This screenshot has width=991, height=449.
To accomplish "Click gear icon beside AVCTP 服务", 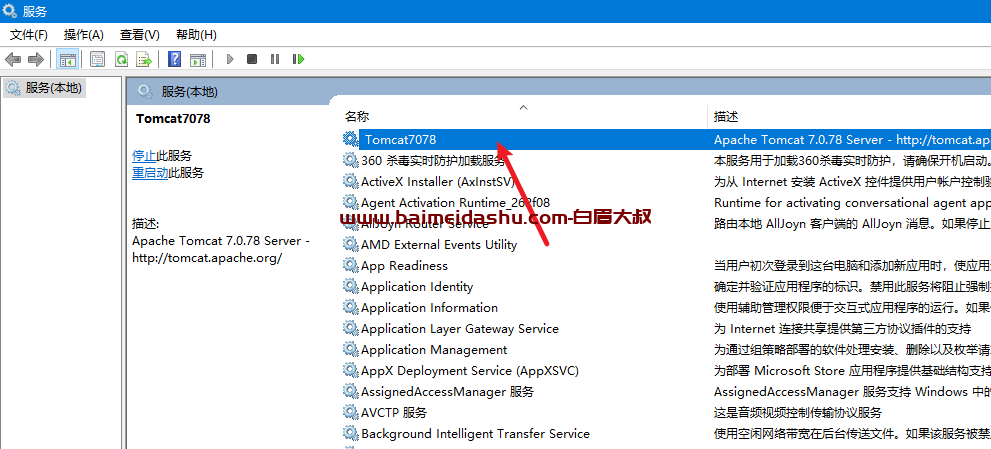I will click(x=350, y=412).
